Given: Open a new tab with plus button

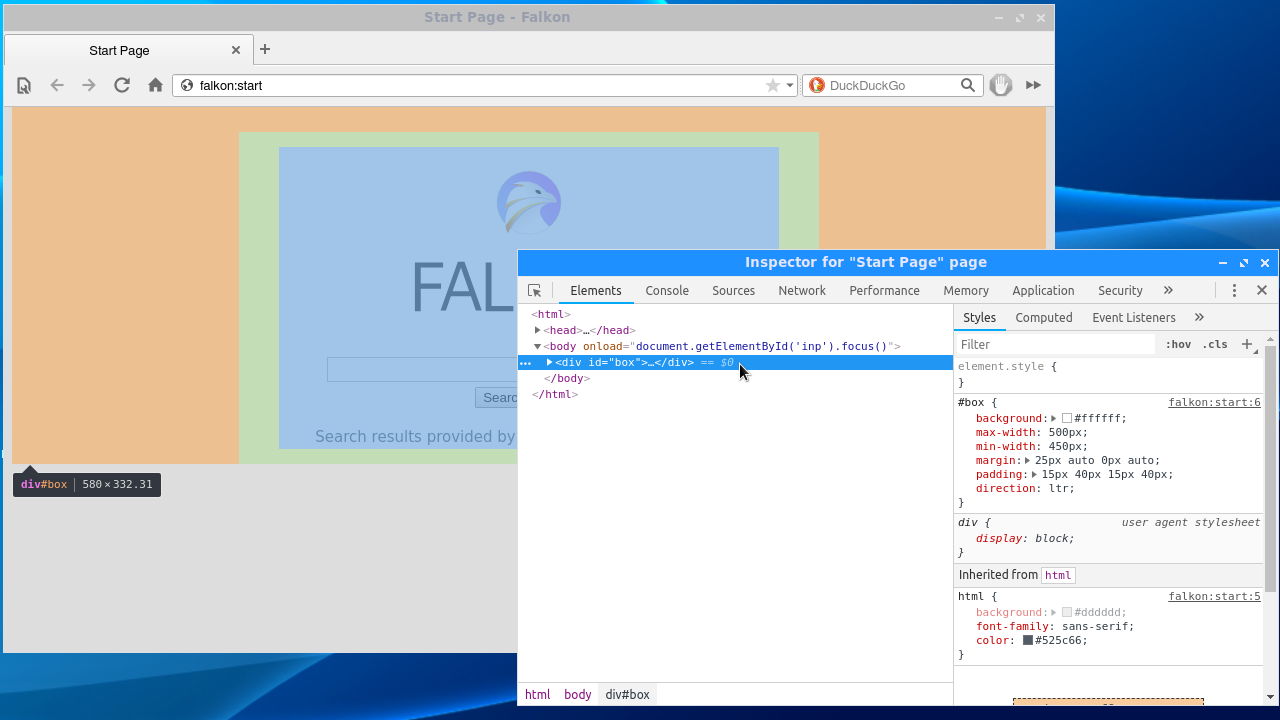Looking at the screenshot, I should 265,49.
